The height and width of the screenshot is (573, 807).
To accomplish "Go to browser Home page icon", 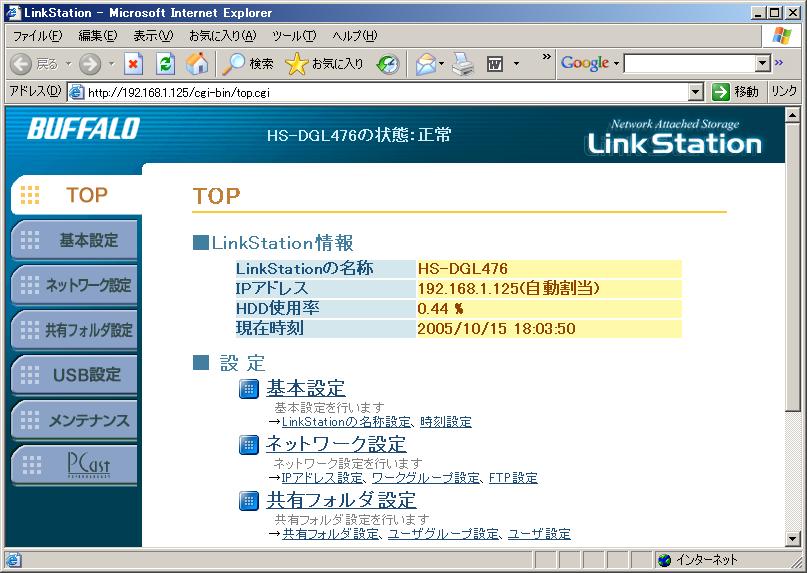I will [x=197, y=64].
